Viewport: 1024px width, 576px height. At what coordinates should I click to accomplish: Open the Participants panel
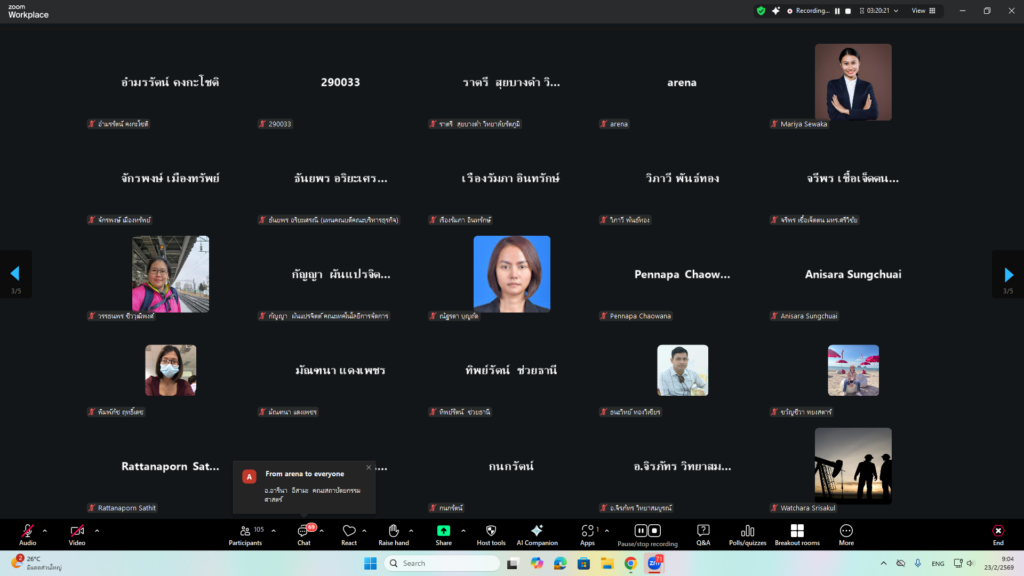[x=245, y=534]
